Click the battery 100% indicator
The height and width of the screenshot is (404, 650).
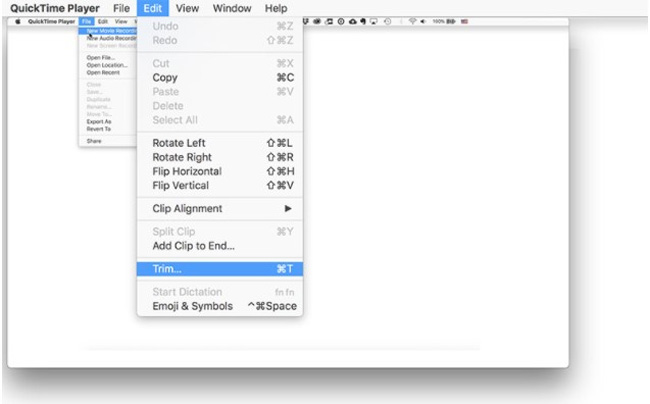point(444,22)
